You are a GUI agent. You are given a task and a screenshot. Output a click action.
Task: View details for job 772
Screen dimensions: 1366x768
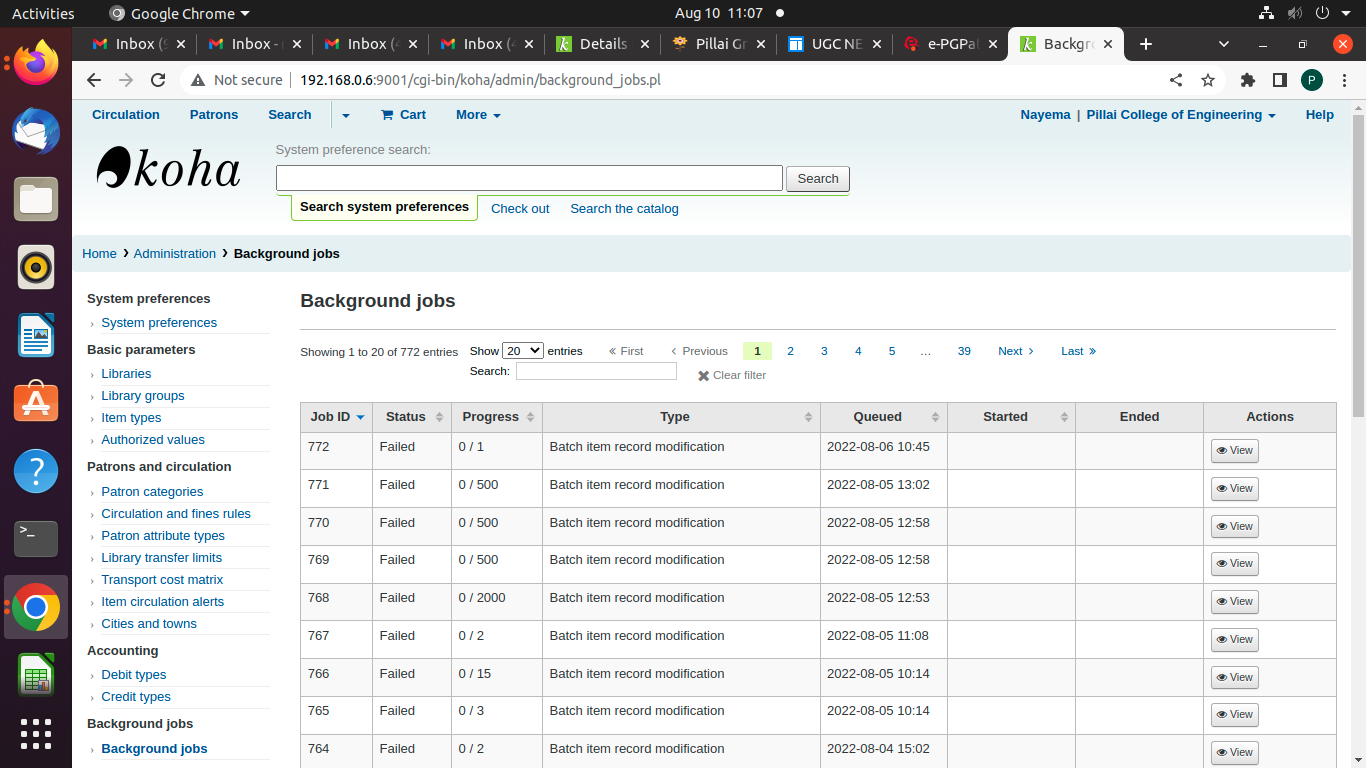(x=1234, y=451)
